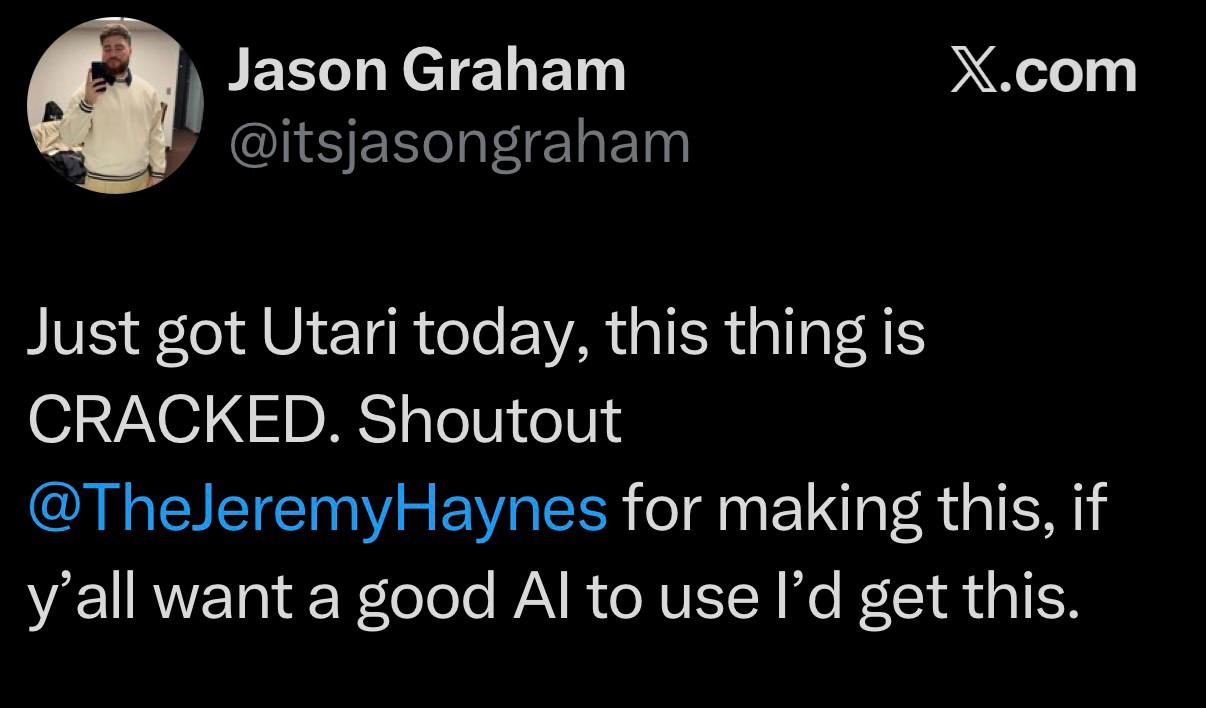Click the word "Shoutout" in the tweet

489,421
